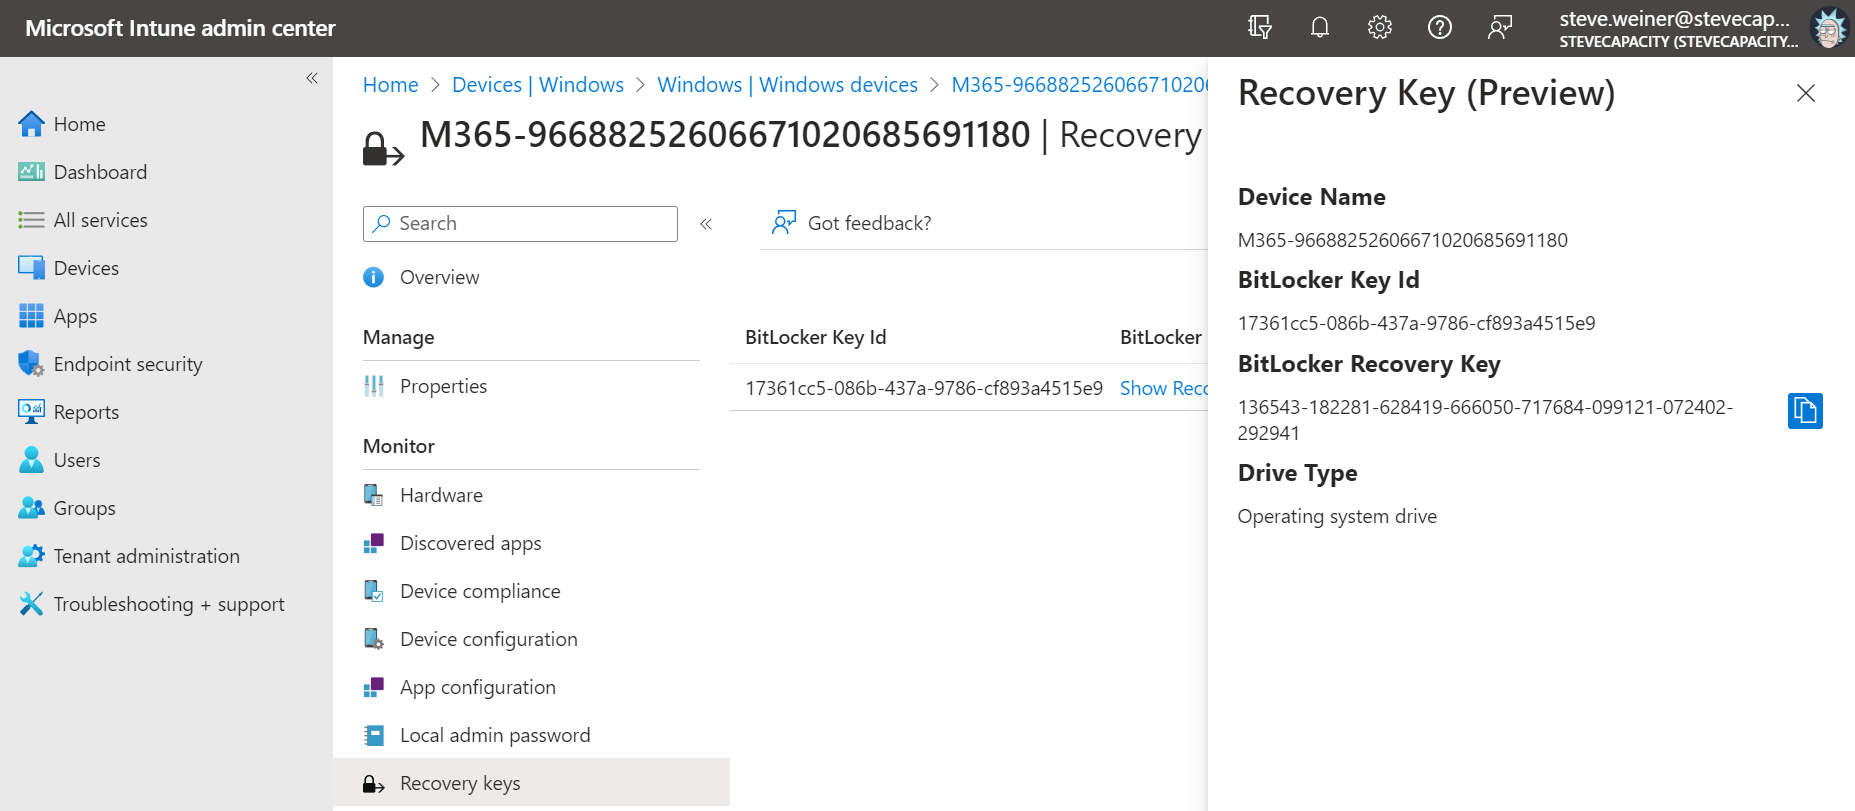1855x811 pixels.
Task: Click Devices monitor icon in sidebar
Action: click(31, 268)
